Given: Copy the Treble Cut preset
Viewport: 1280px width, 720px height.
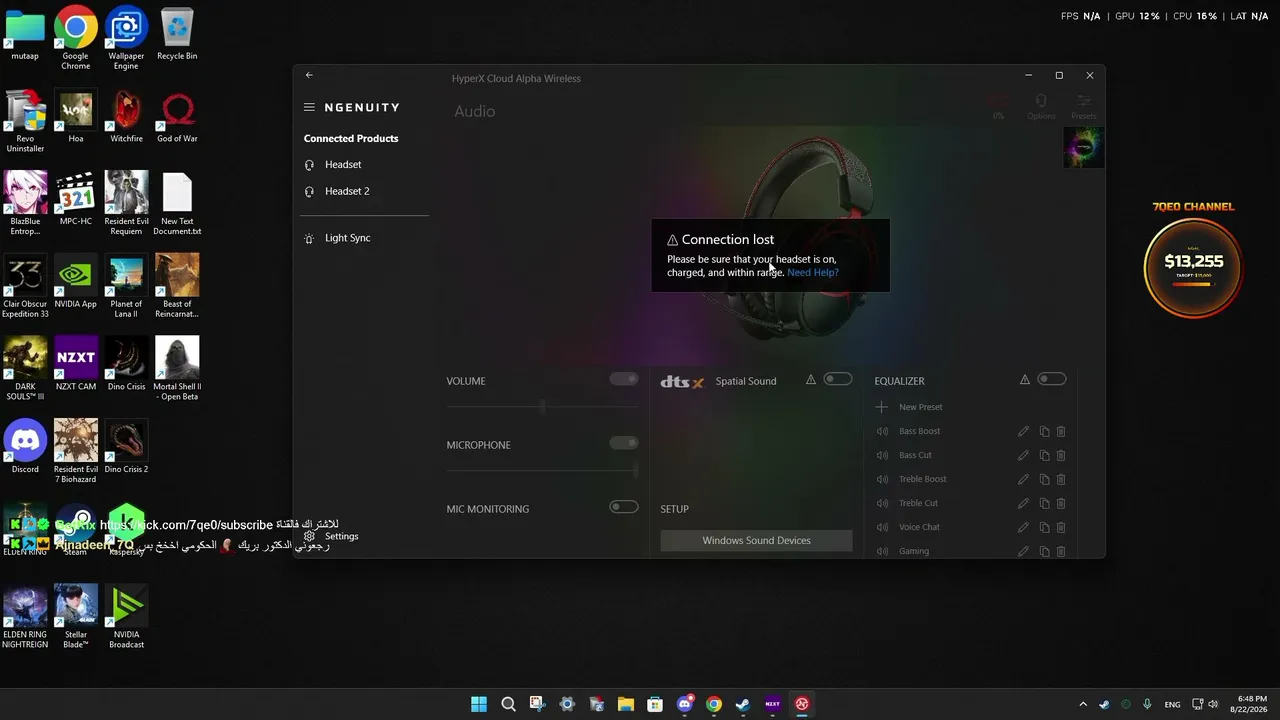Looking at the screenshot, I should (x=1044, y=503).
